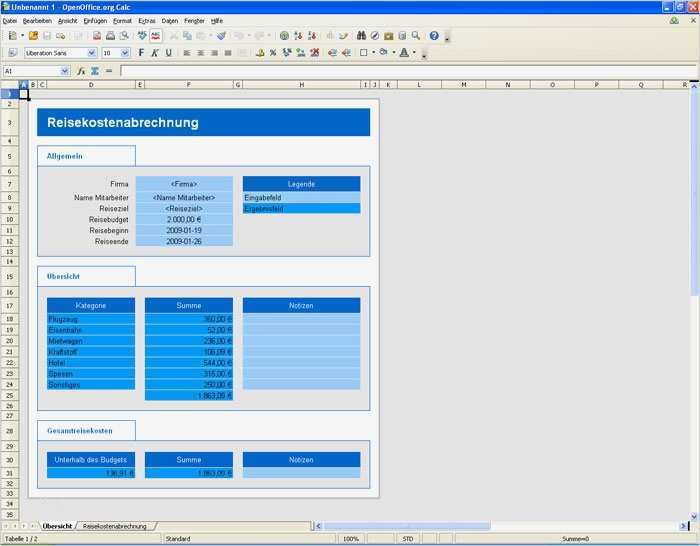This screenshot has width=700, height=546.
Task: Click the Print icon in toolbar
Action: click(x=110, y=35)
